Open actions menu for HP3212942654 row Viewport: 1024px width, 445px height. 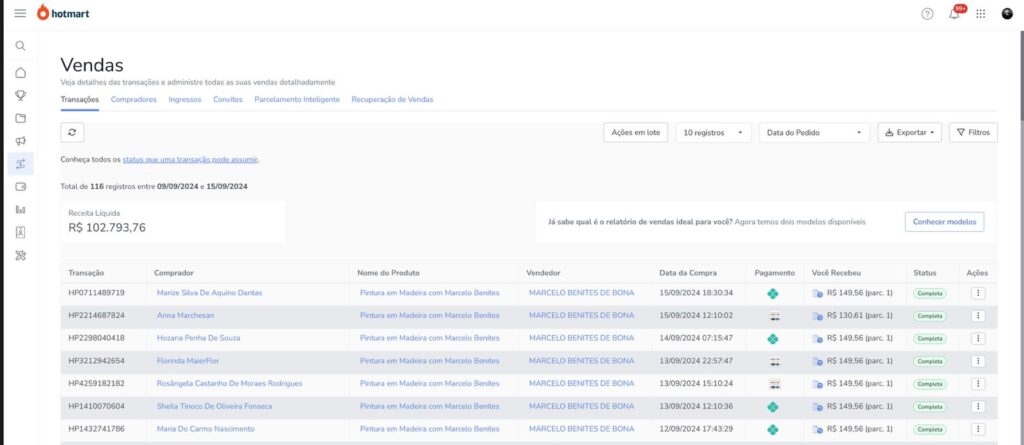pyautogui.click(x=978, y=361)
